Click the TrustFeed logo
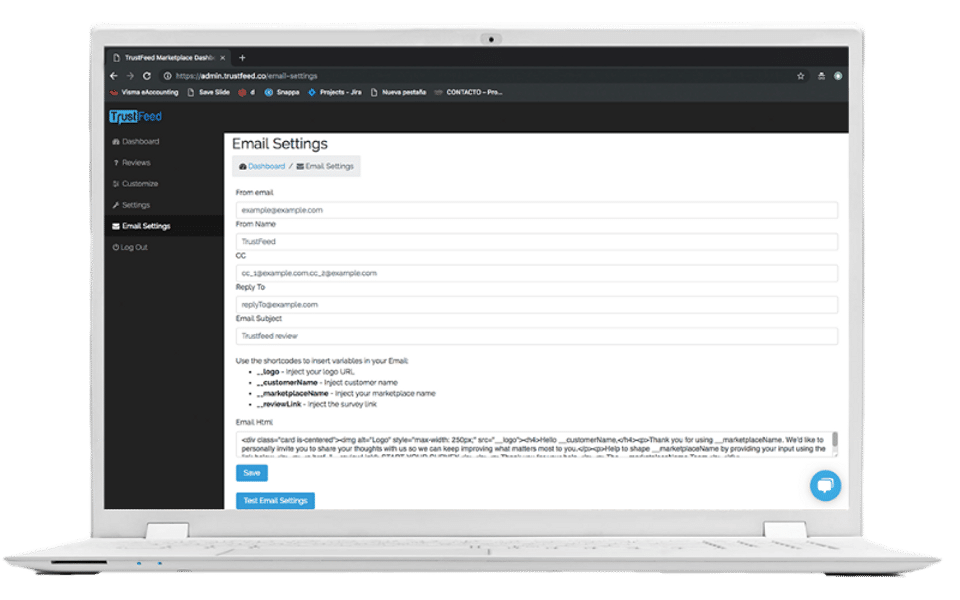This screenshot has width=960, height=600. [x=135, y=116]
